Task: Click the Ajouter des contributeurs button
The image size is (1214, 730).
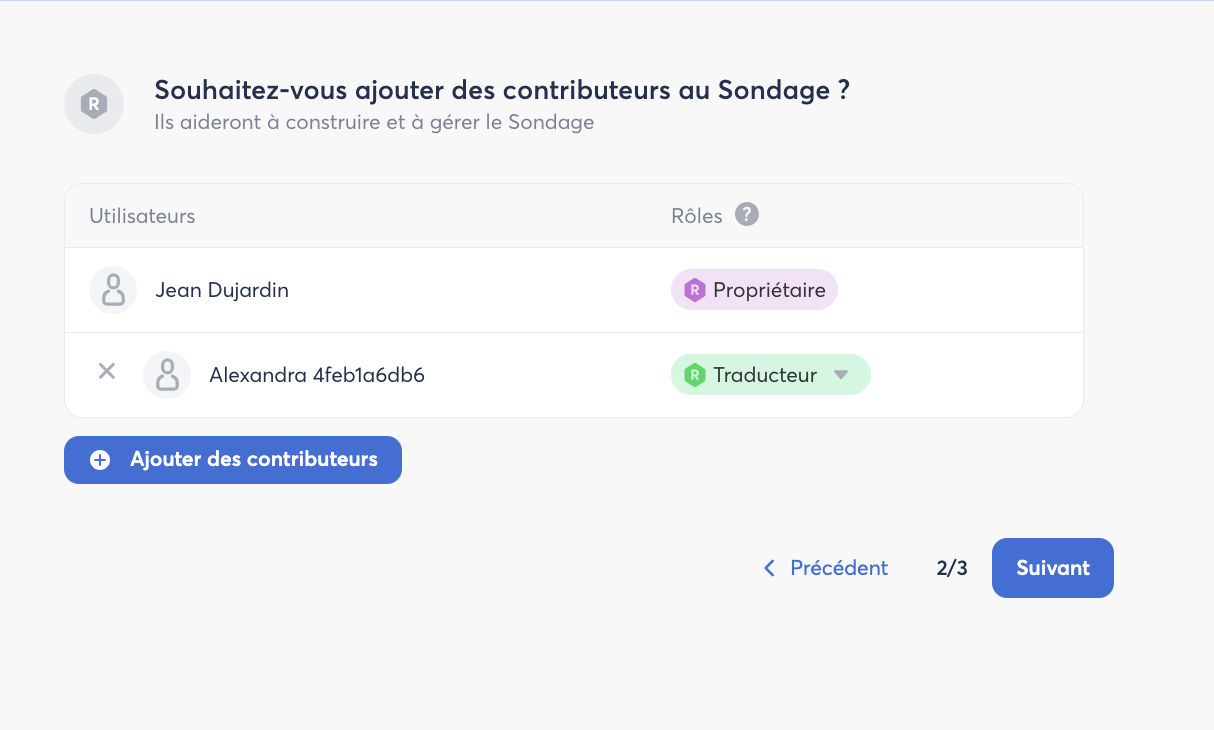Action: [x=233, y=460]
